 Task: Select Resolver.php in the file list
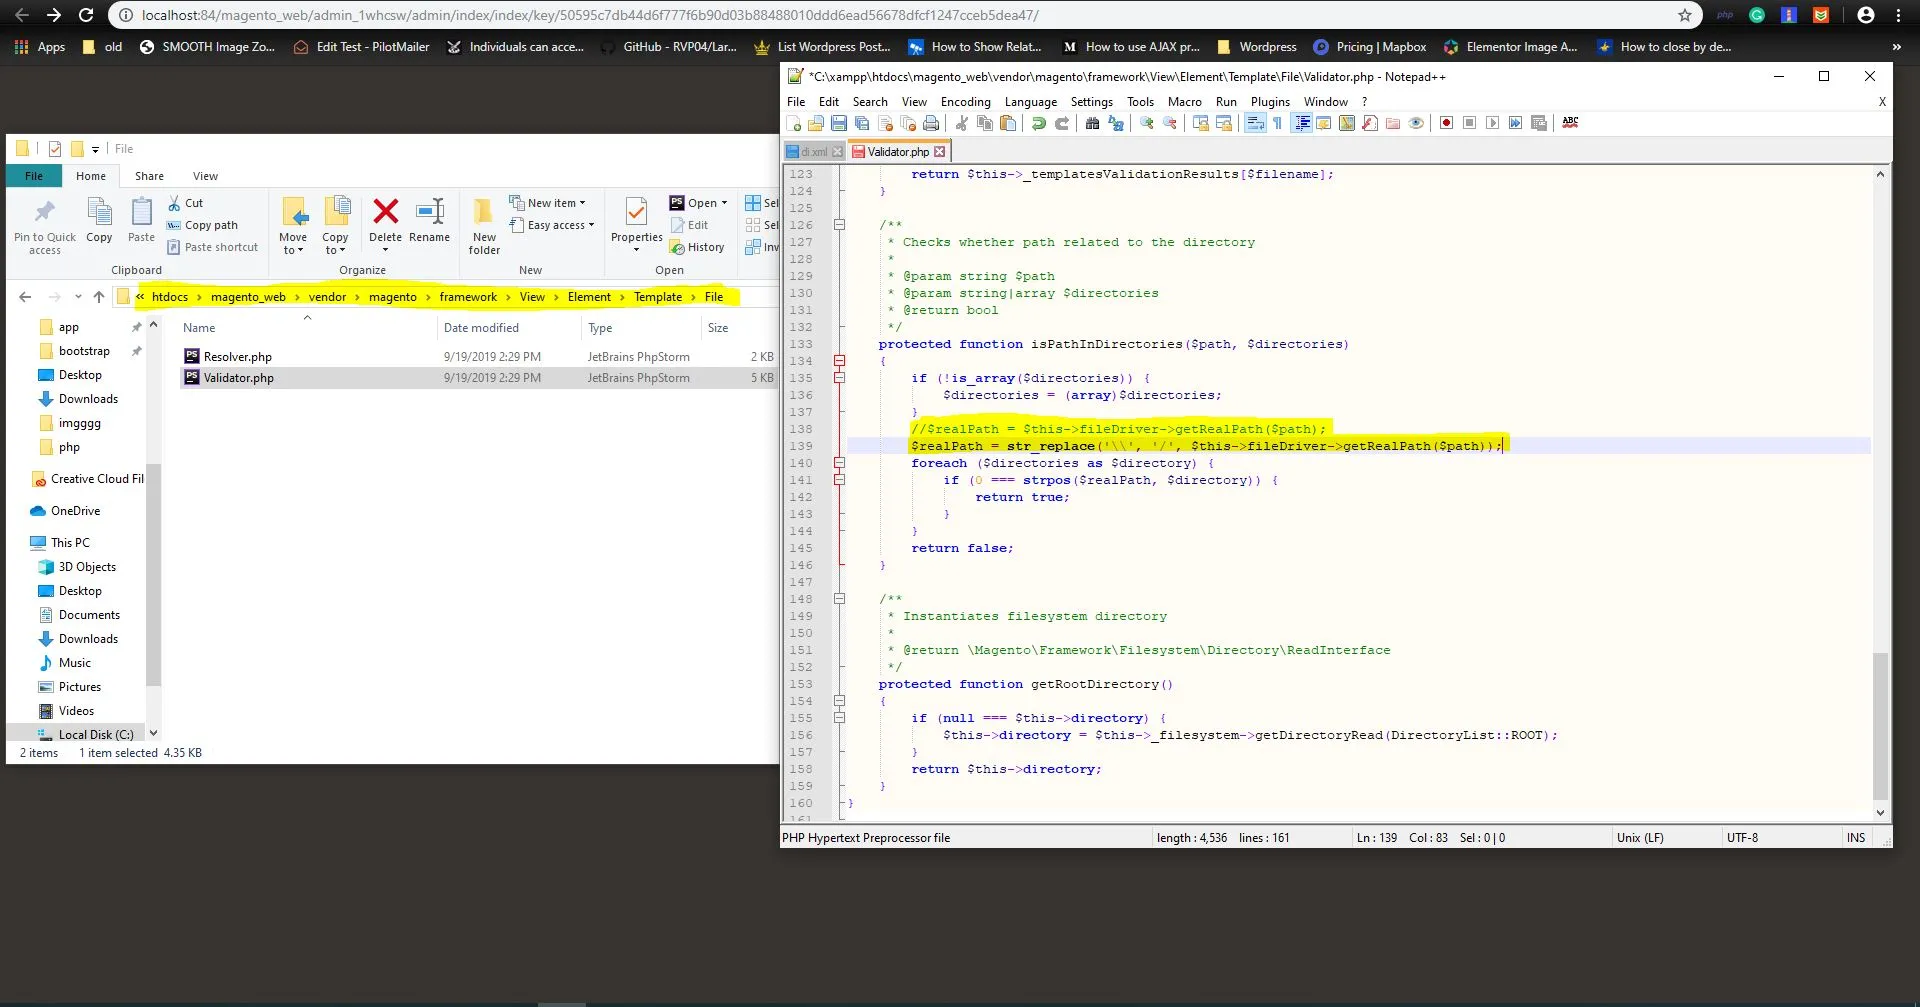click(238, 357)
